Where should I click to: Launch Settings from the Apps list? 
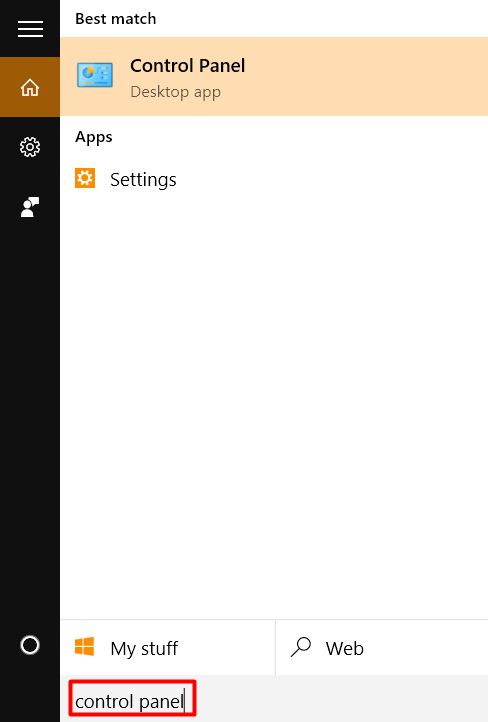[x=143, y=180]
